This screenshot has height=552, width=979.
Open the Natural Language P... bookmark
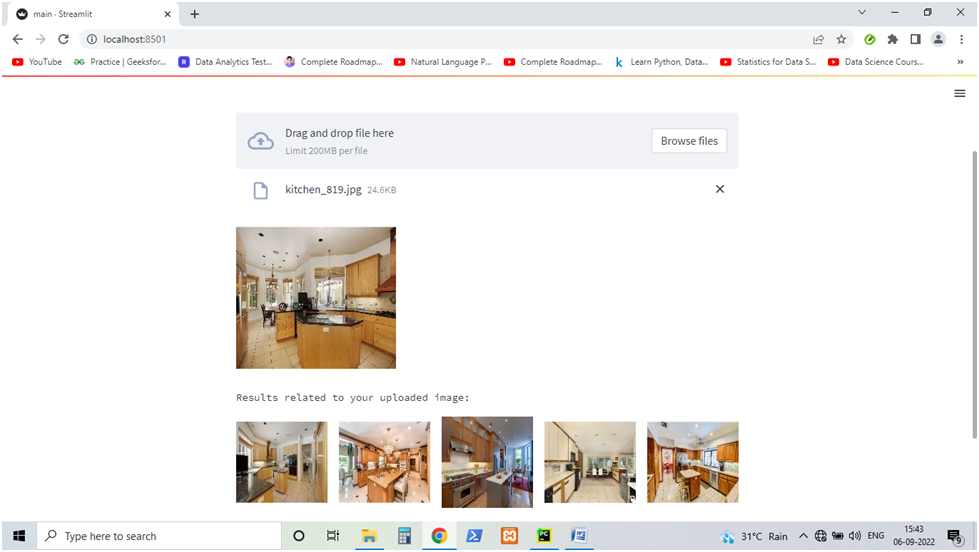point(443,62)
